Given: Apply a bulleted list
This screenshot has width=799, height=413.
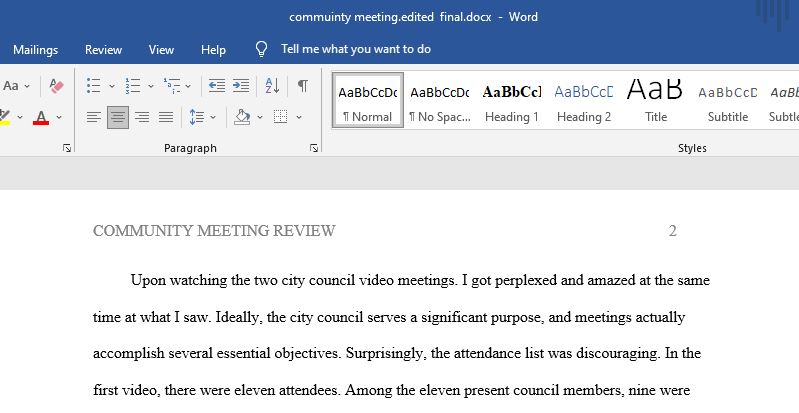Looking at the screenshot, I should [x=93, y=86].
